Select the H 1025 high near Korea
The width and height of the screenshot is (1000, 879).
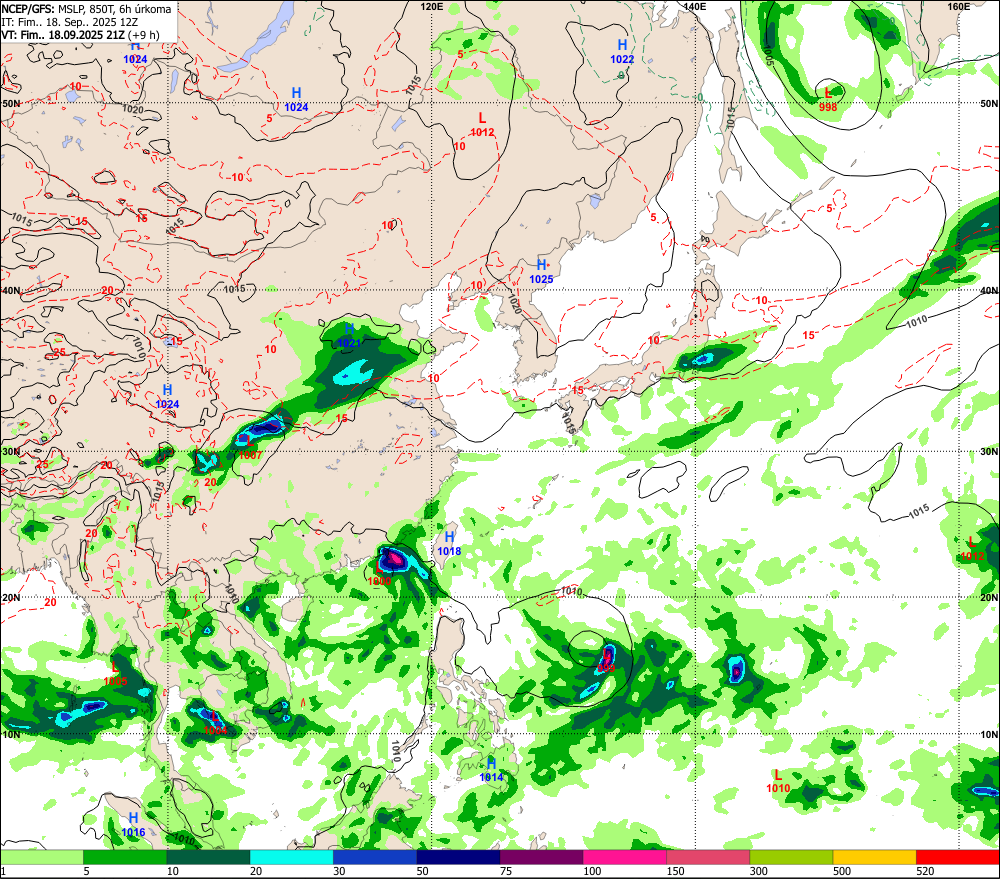point(541,271)
